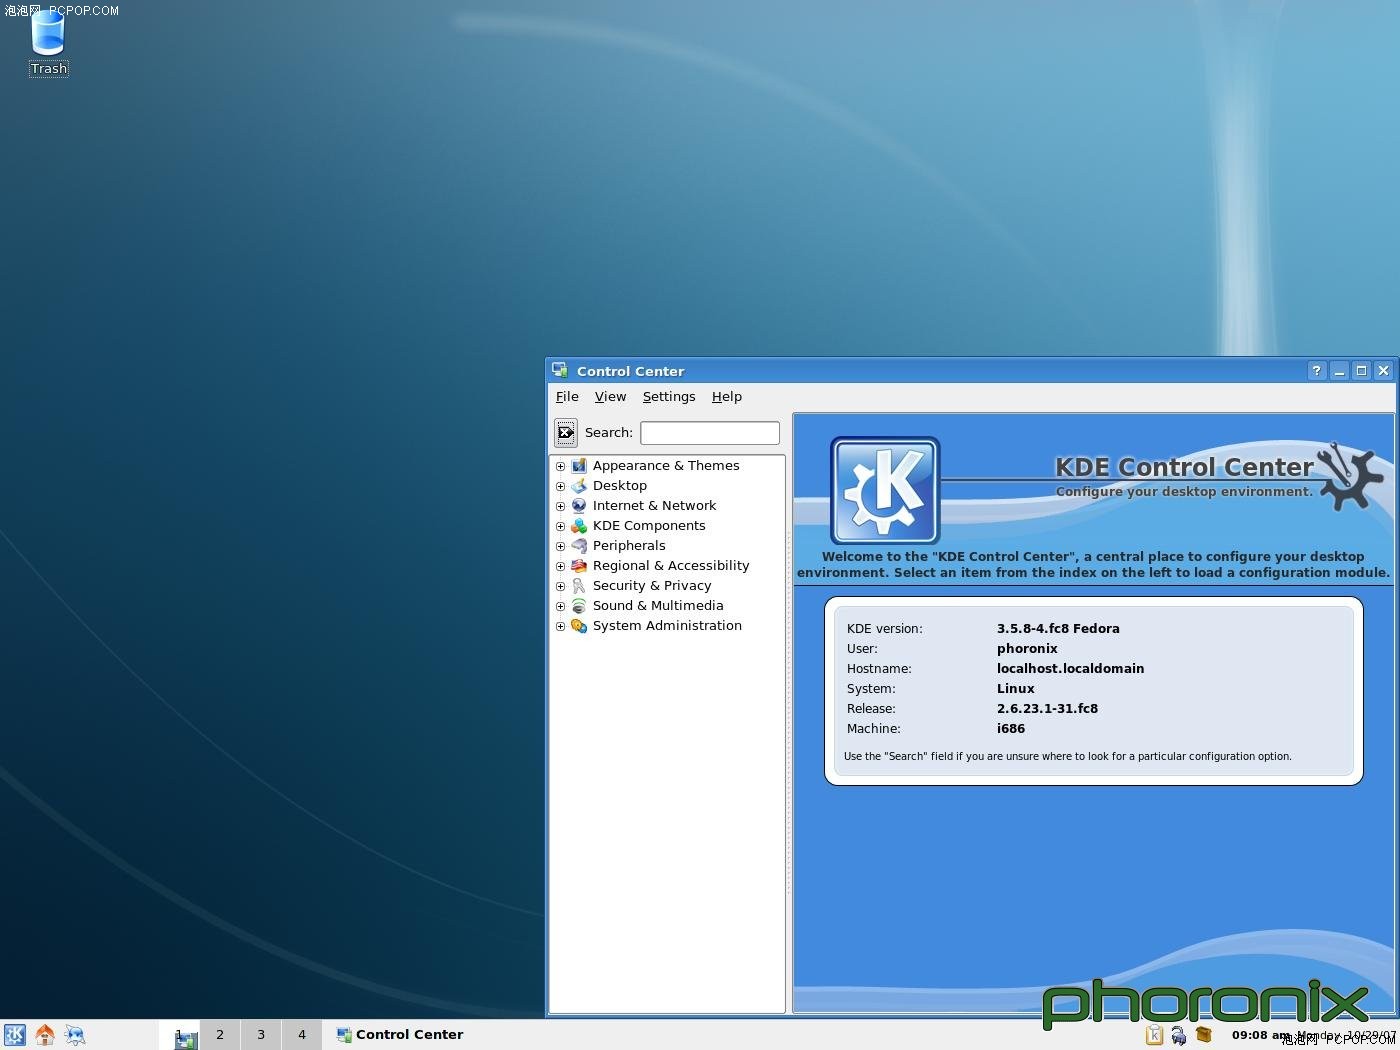Click the Machine value "i686"
The image size is (1400, 1050).
[1011, 729]
